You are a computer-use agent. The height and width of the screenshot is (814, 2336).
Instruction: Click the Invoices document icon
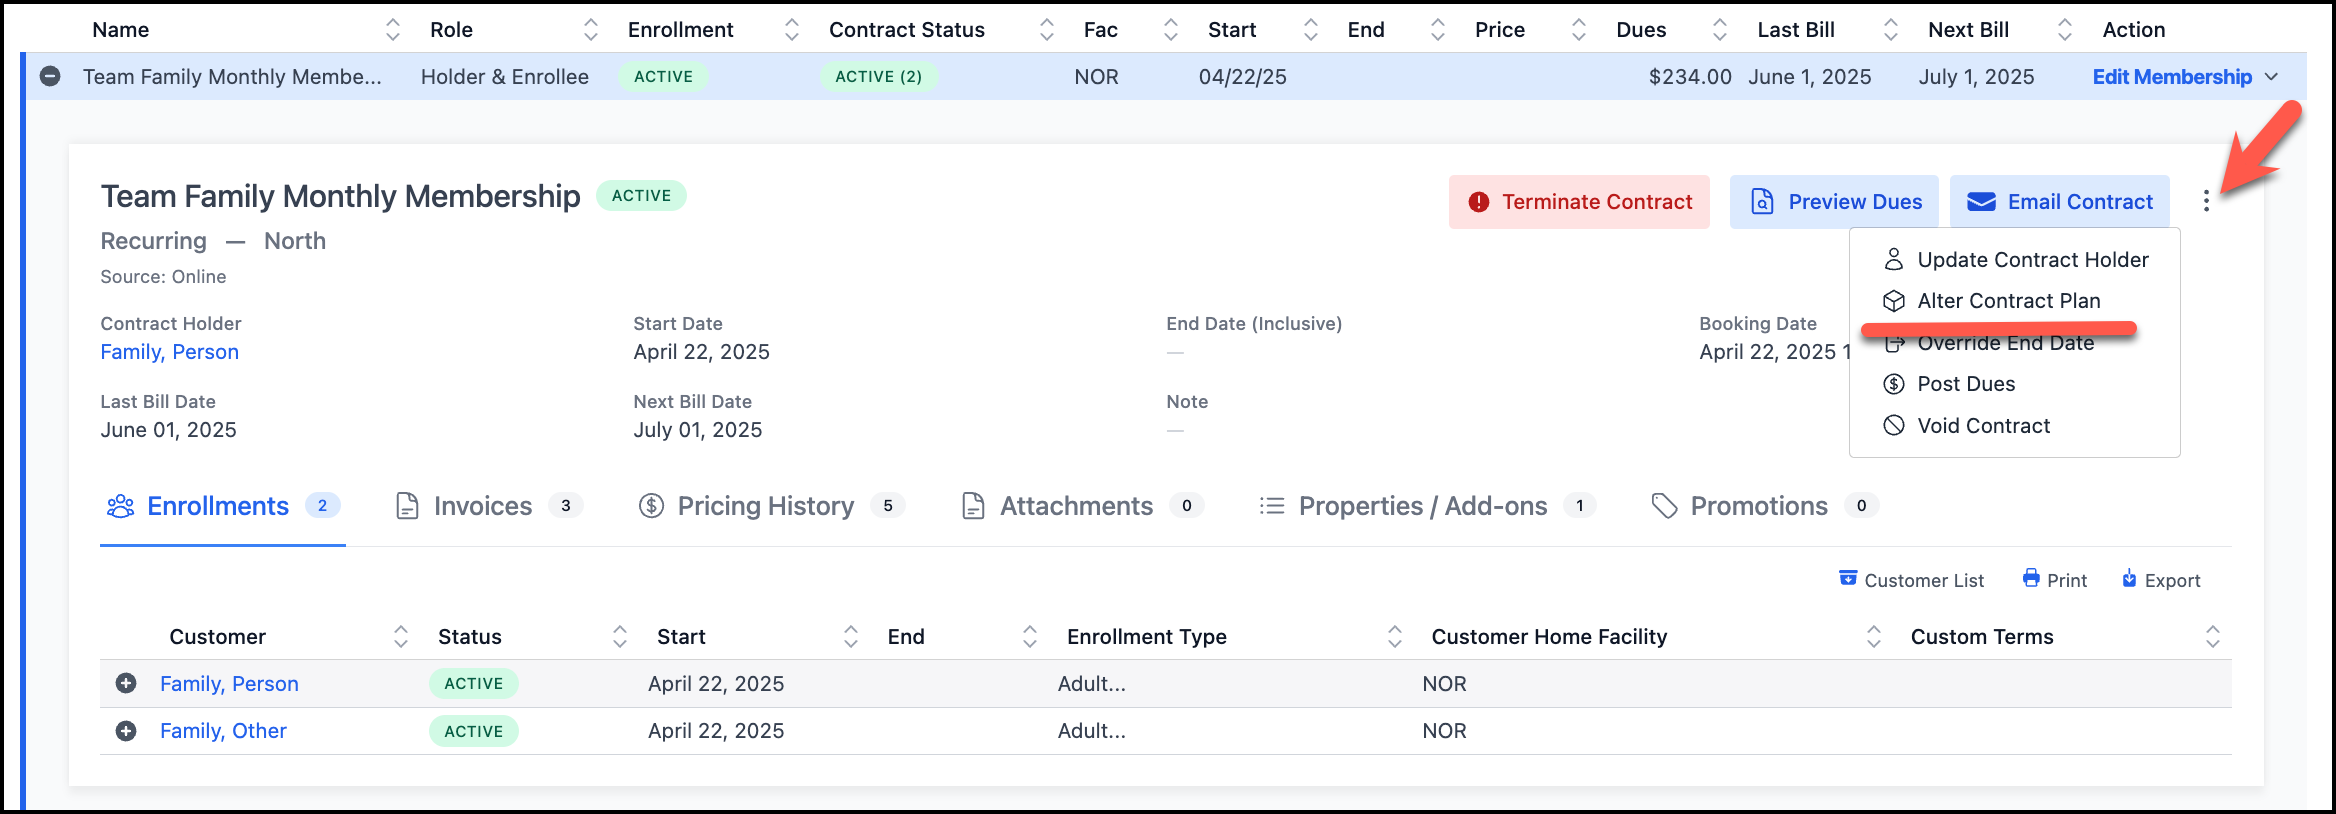[x=407, y=506]
